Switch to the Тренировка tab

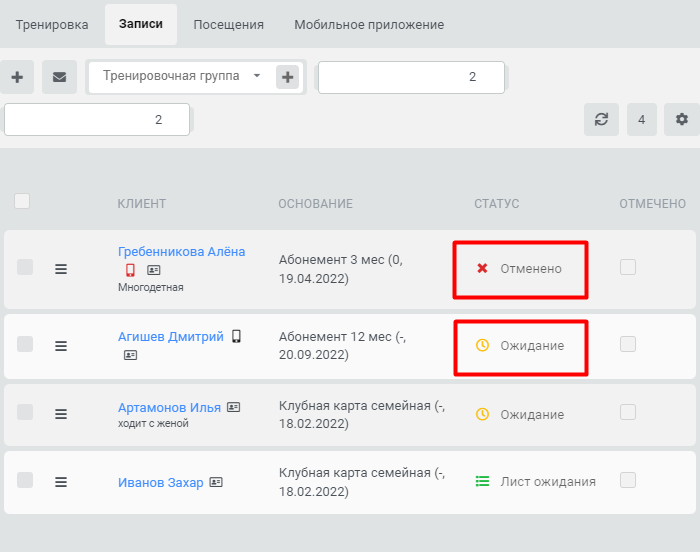click(52, 25)
